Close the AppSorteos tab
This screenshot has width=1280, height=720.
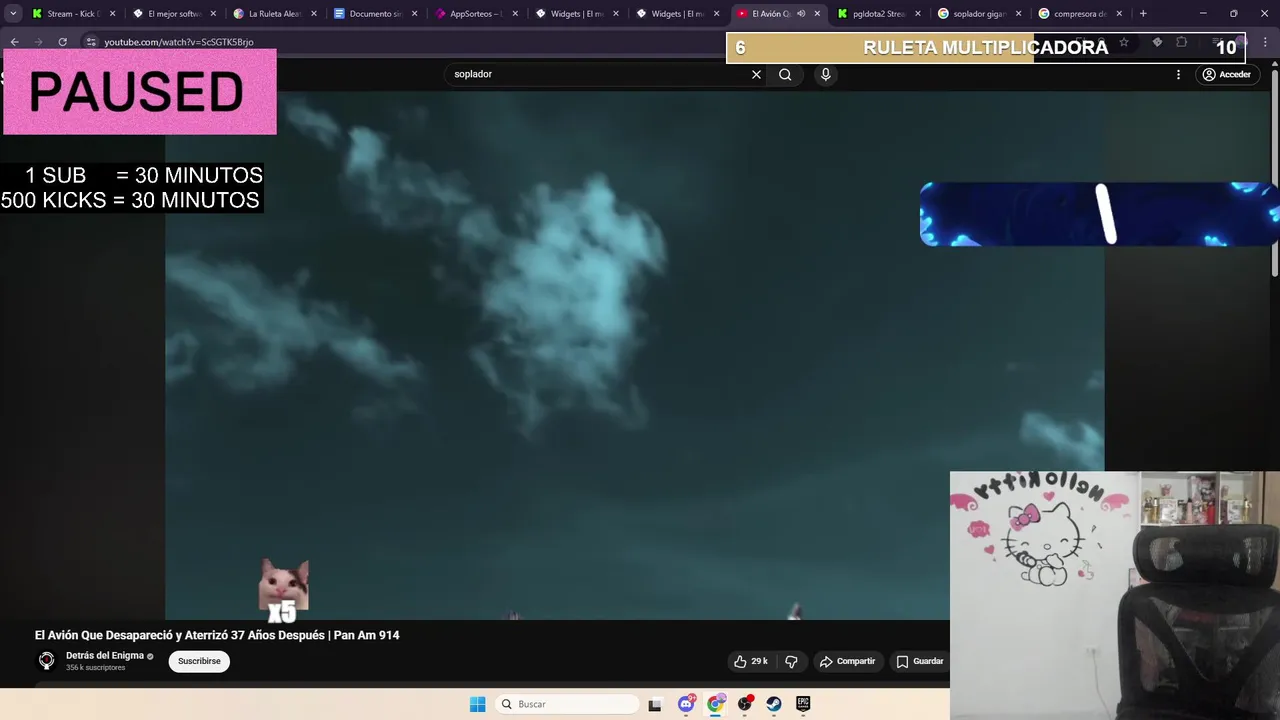pos(515,14)
